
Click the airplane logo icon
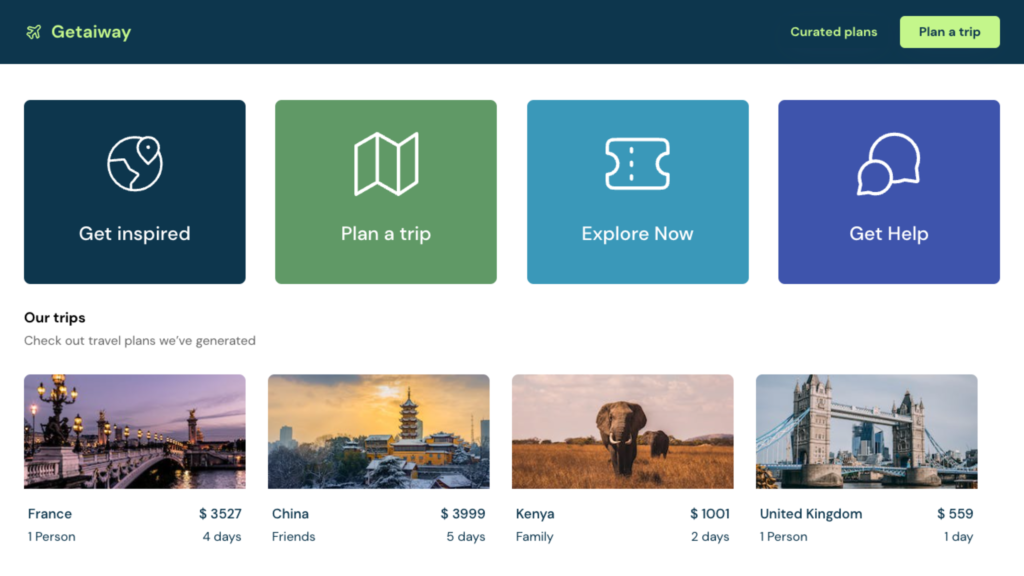33,32
